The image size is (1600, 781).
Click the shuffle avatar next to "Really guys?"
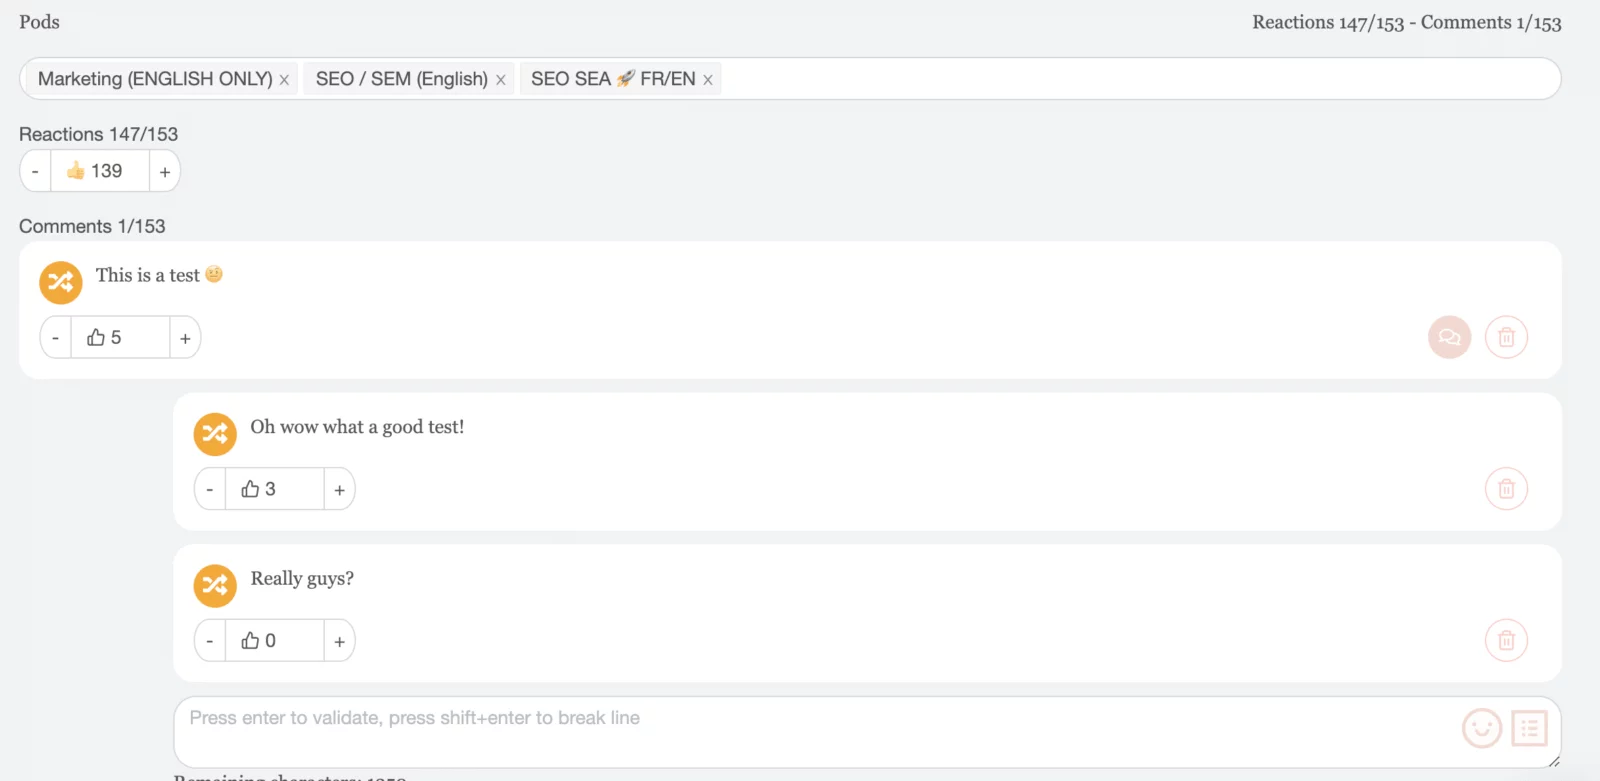point(214,585)
